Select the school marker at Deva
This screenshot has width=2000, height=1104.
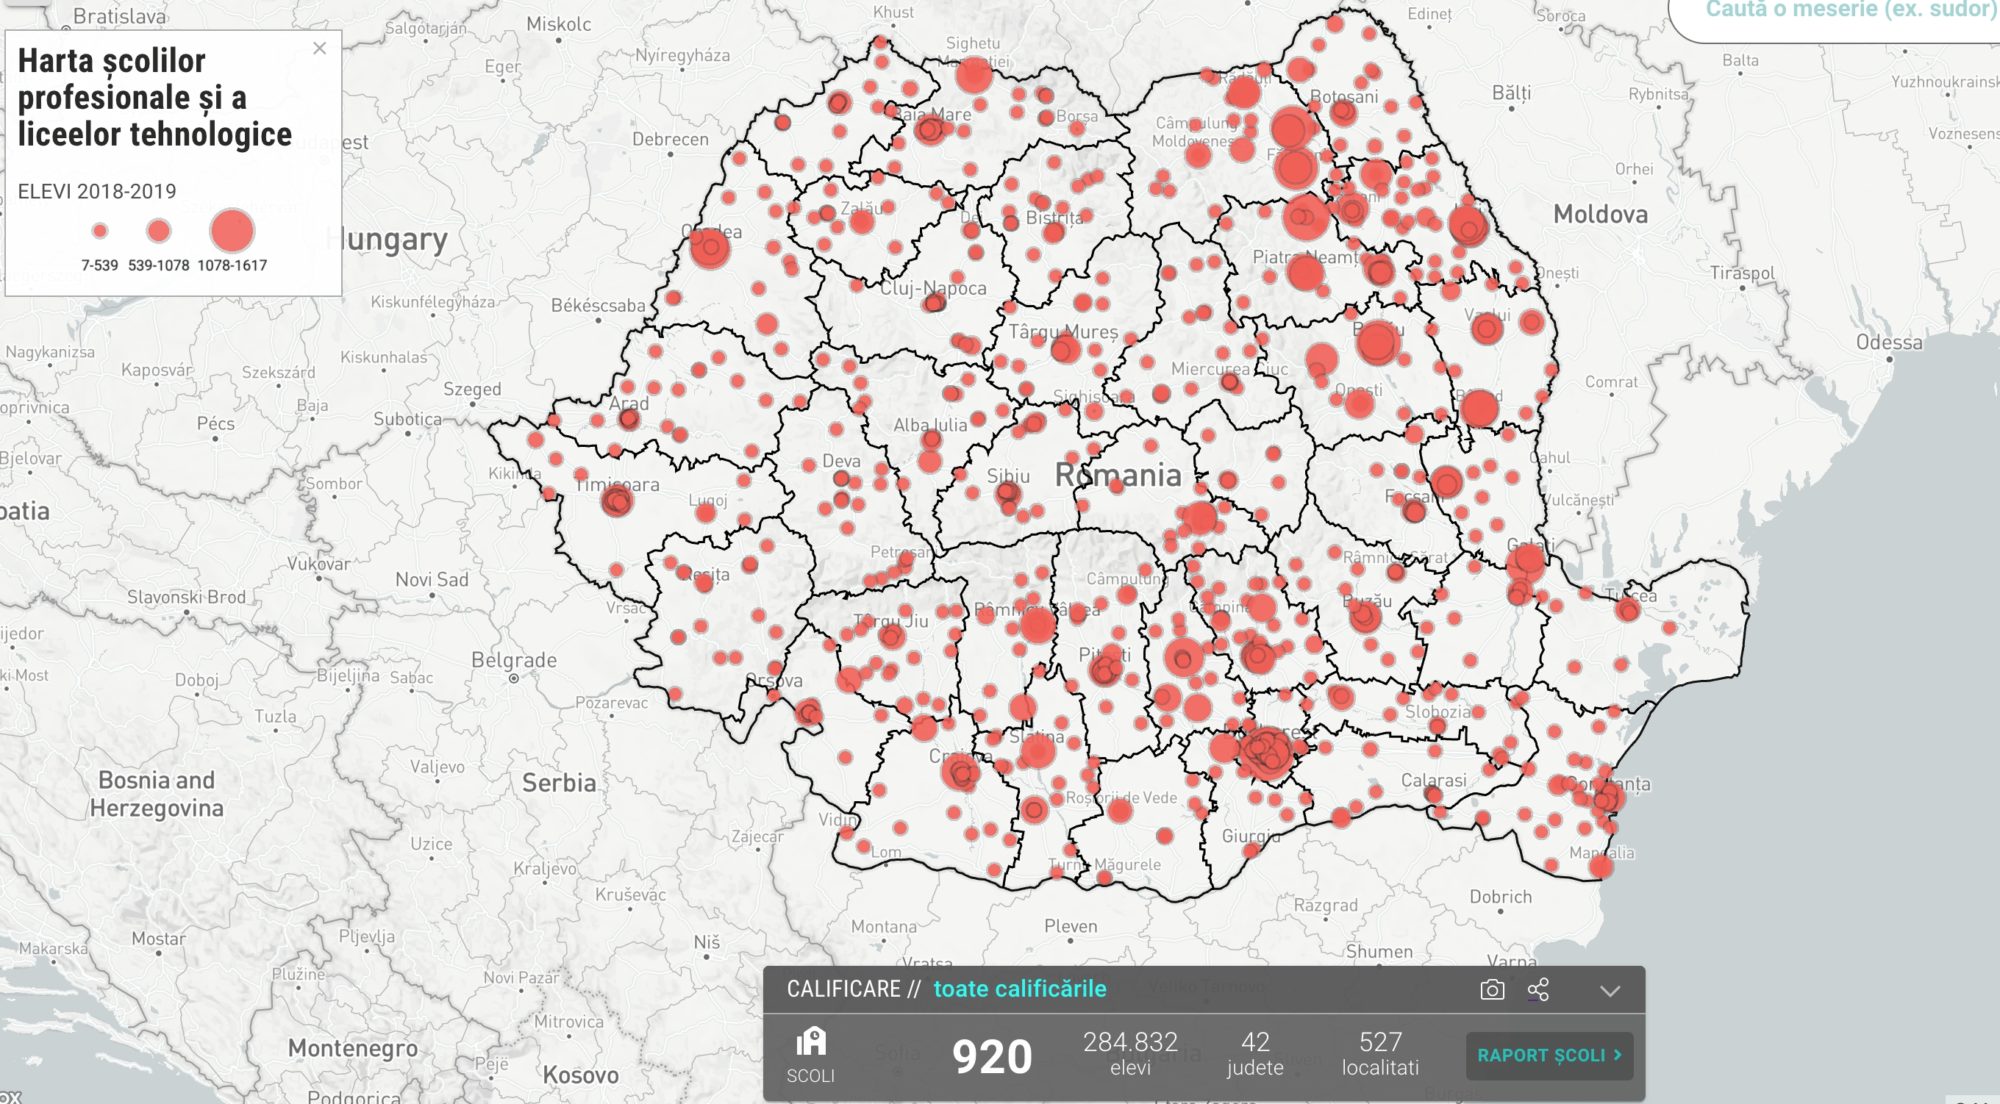tap(842, 479)
